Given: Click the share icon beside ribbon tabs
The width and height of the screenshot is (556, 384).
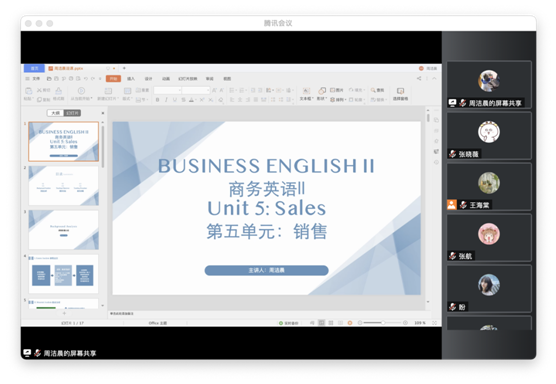Looking at the screenshot, I should point(419,78).
